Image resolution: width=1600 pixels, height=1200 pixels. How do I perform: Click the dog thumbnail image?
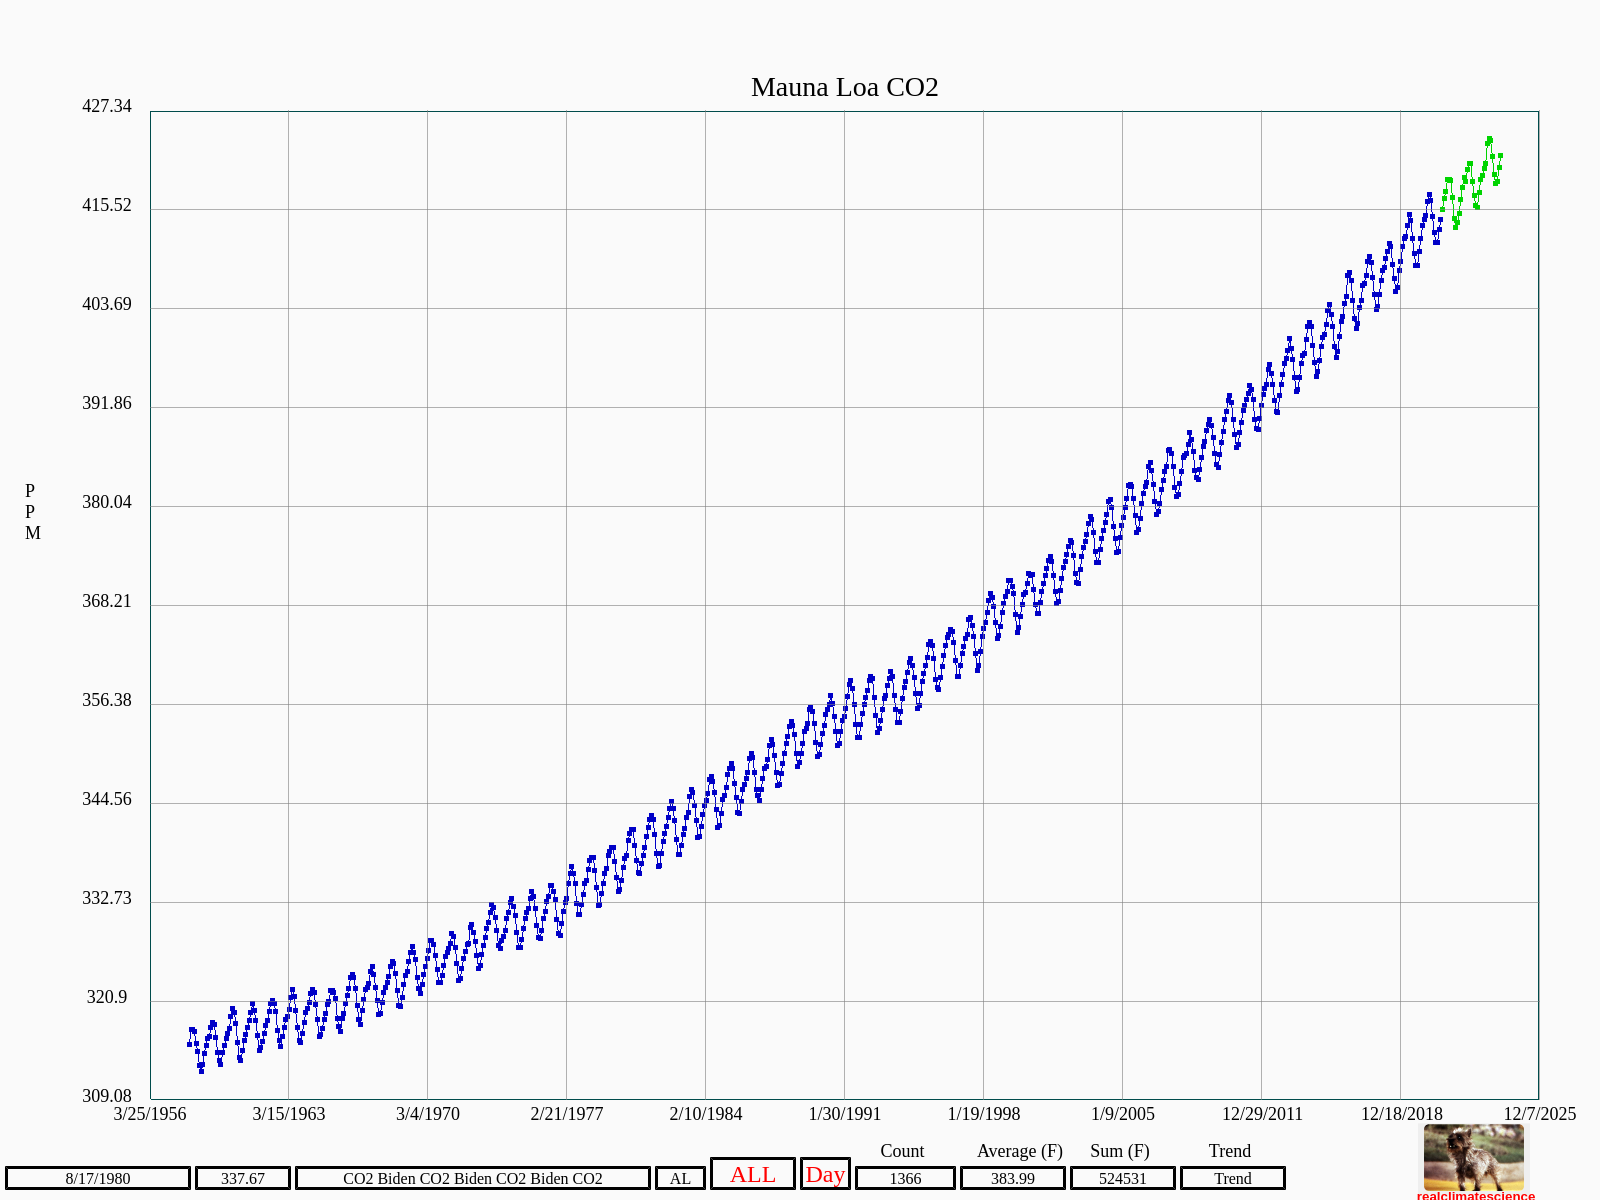[x=1474, y=1156]
